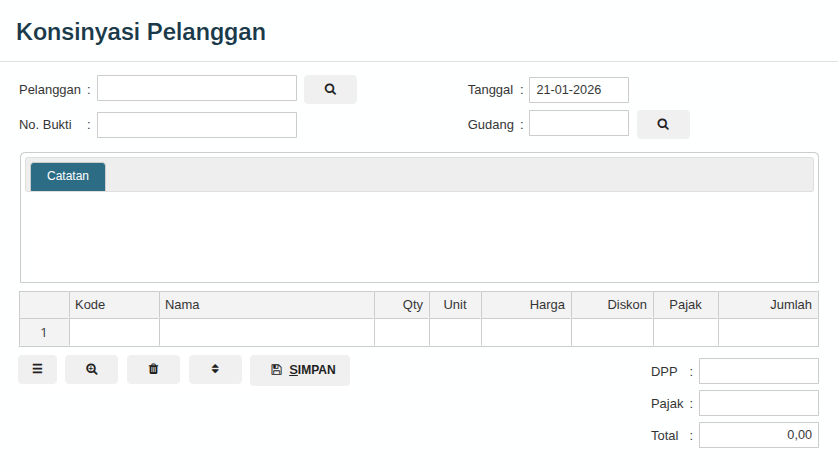This screenshot has height=470, width=838.
Task: Focus the No. Bukti input field
Action: 197,125
